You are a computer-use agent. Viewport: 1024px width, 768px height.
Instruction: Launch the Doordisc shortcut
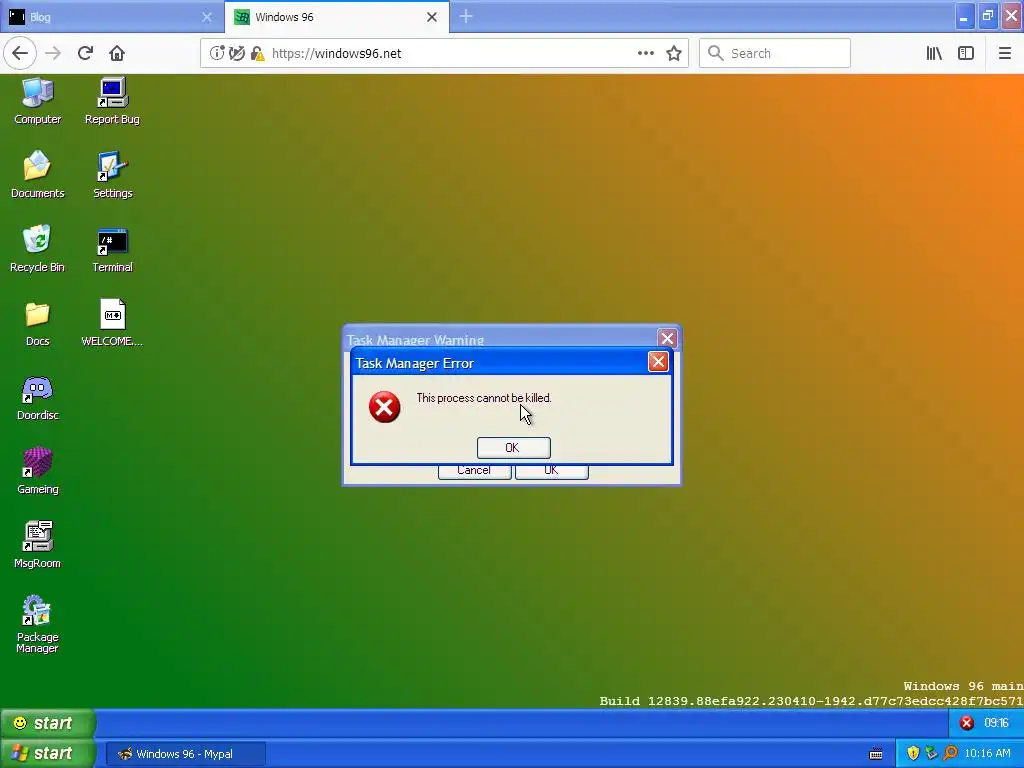pyautogui.click(x=37, y=397)
